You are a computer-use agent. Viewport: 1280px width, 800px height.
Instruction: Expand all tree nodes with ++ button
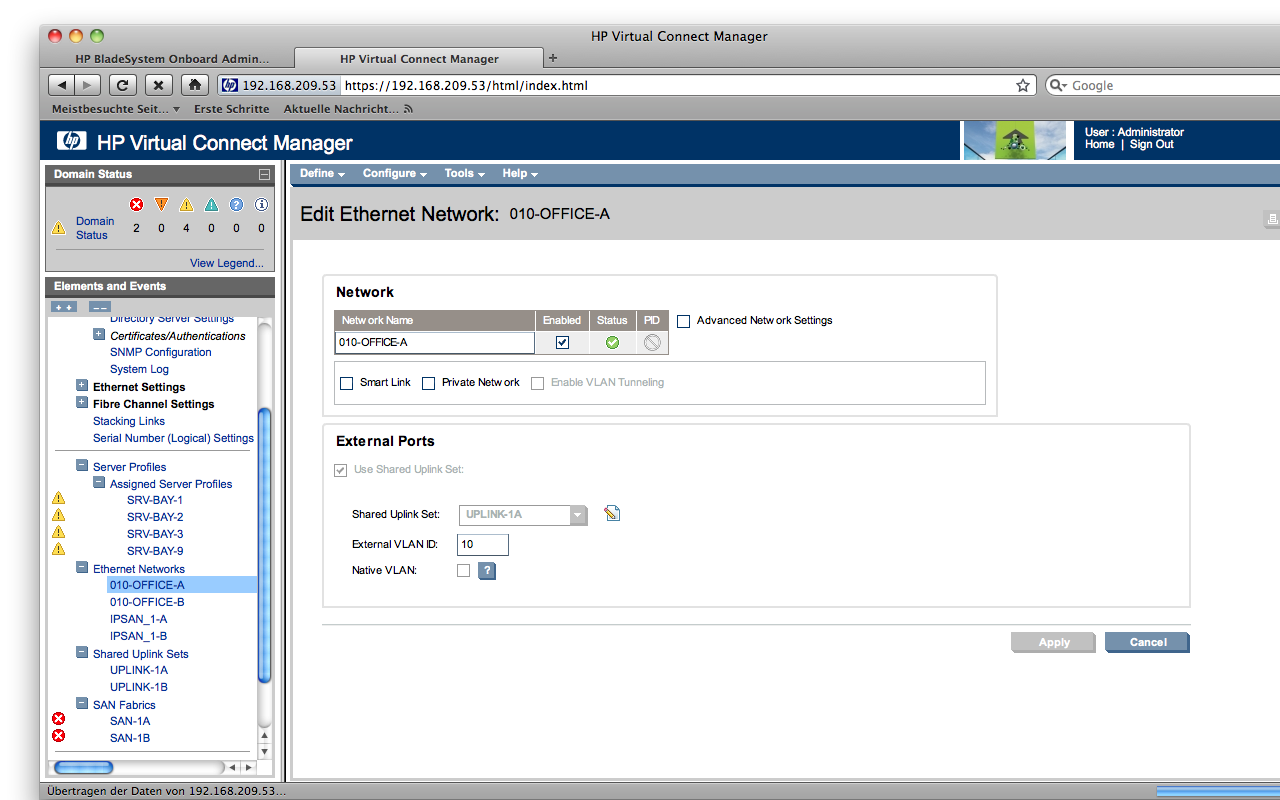coord(64,306)
